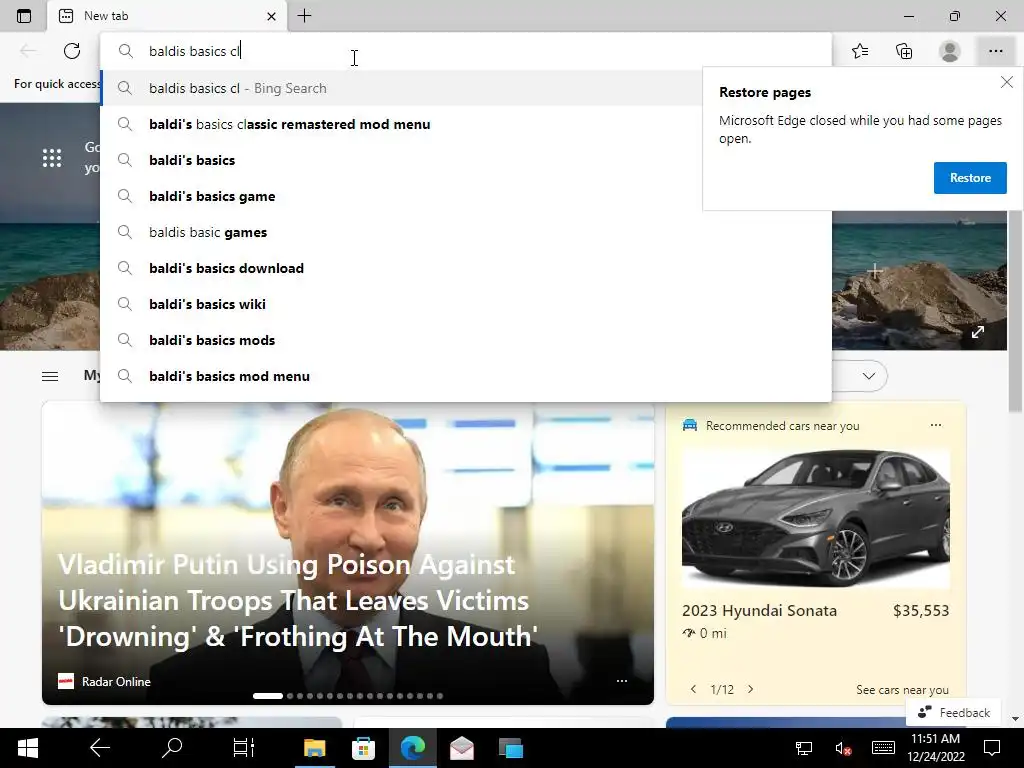Screen dimensions: 1024x768
Task: Open the app launcher grid icon
Action: pyautogui.click(x=52, y=158)
